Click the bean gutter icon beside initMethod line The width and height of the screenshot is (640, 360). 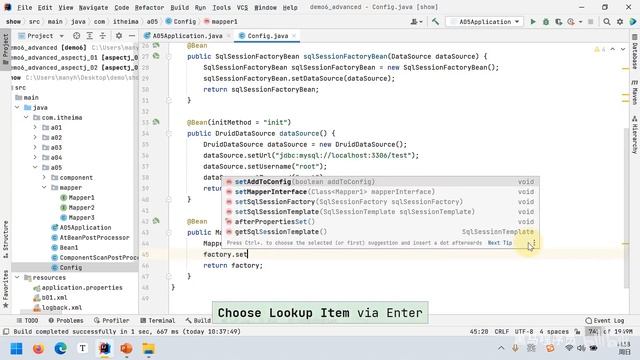pyautogui.click(x=156, y=122)
